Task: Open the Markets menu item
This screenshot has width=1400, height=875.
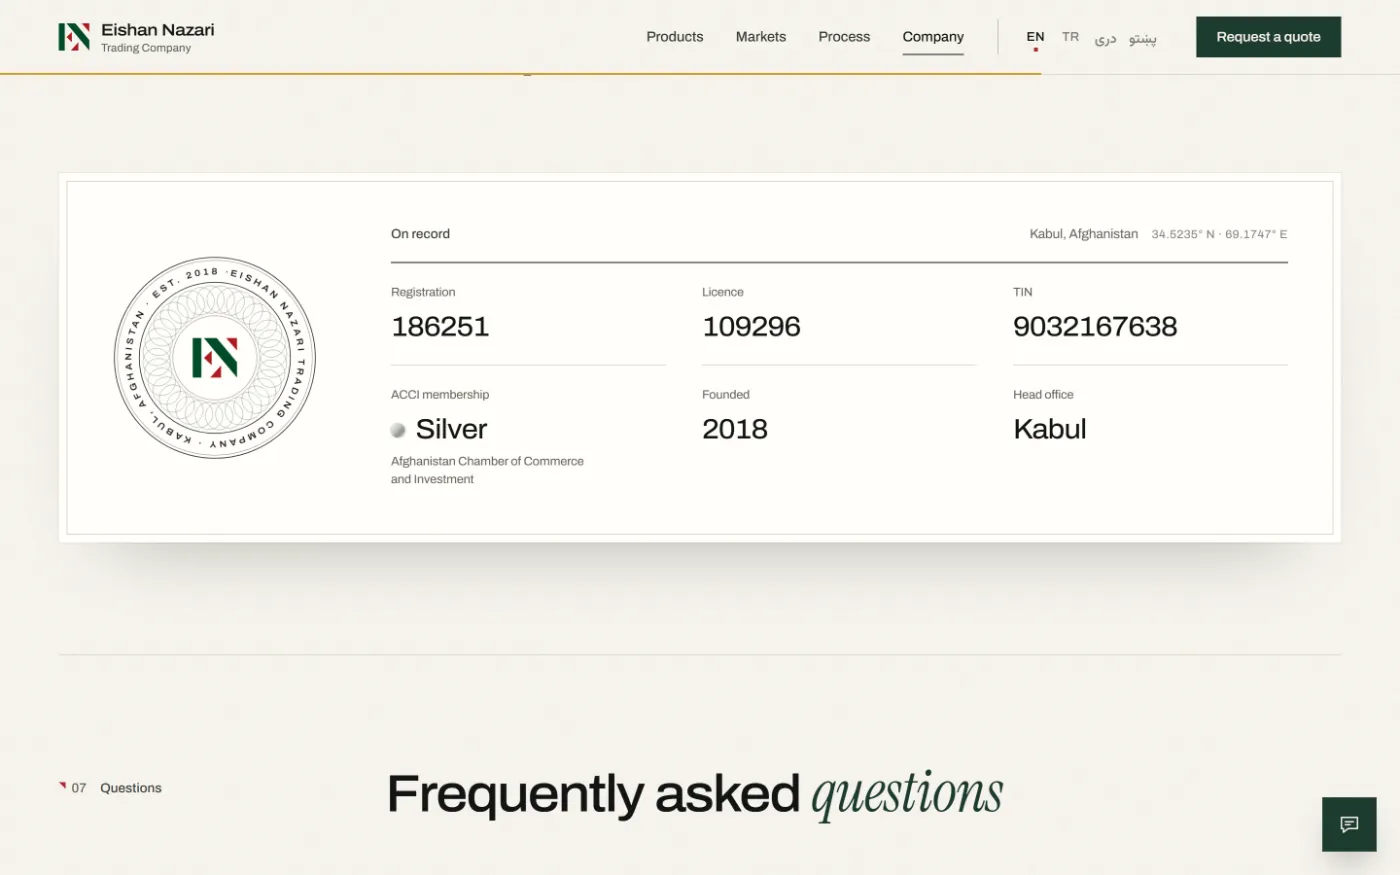Action: (761, 37)
